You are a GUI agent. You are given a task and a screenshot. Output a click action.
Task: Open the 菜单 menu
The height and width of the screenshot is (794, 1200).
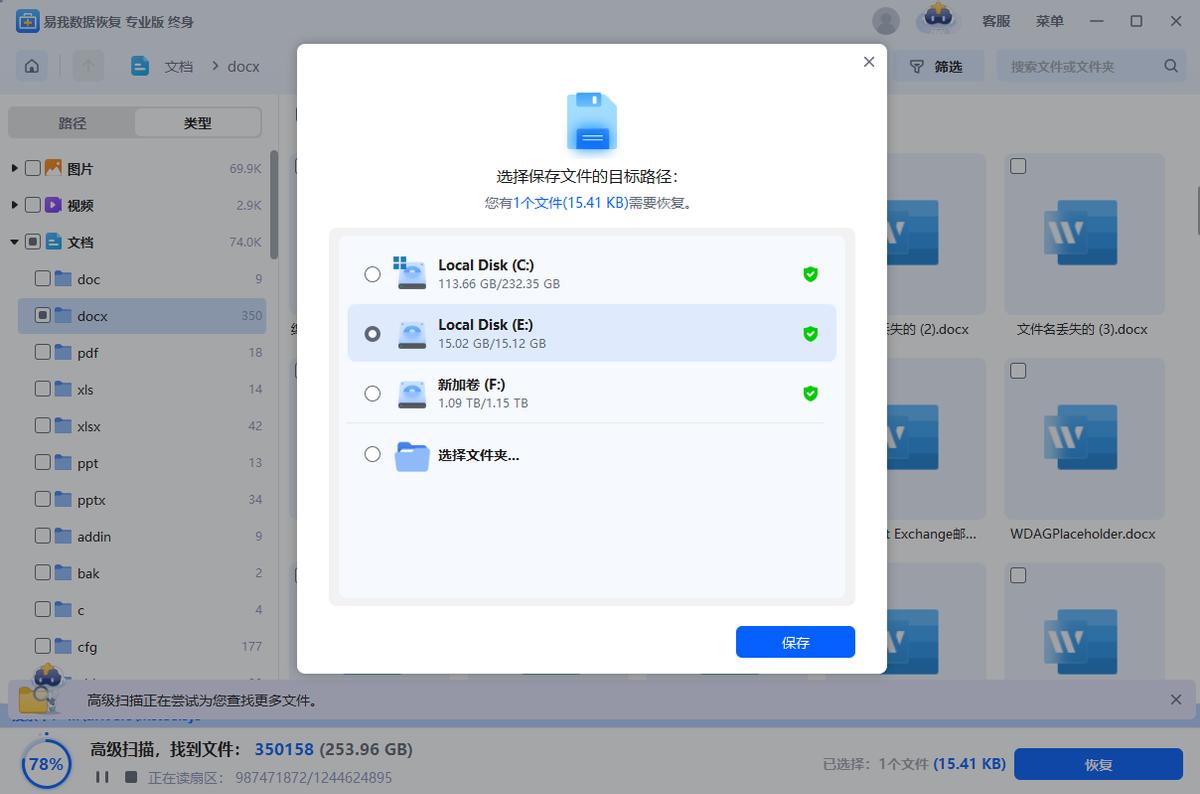[1050, 20]
